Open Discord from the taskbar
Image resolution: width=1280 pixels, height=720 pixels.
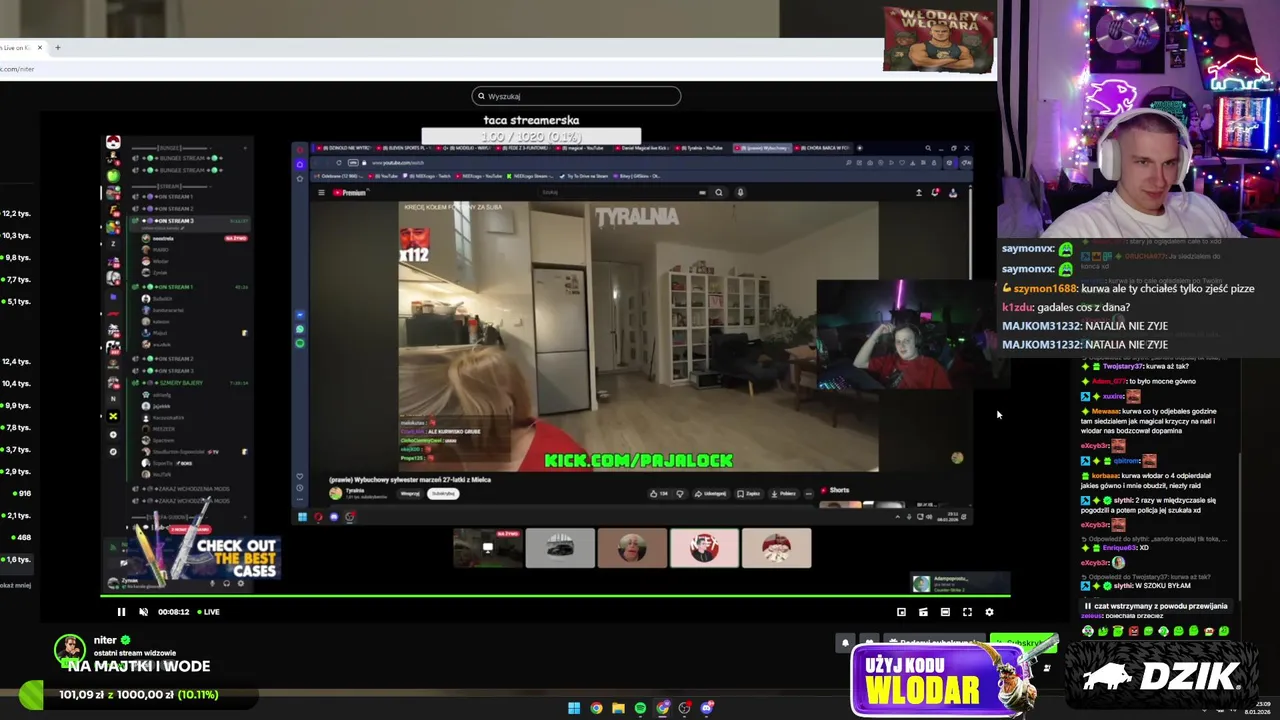[706, 708]
